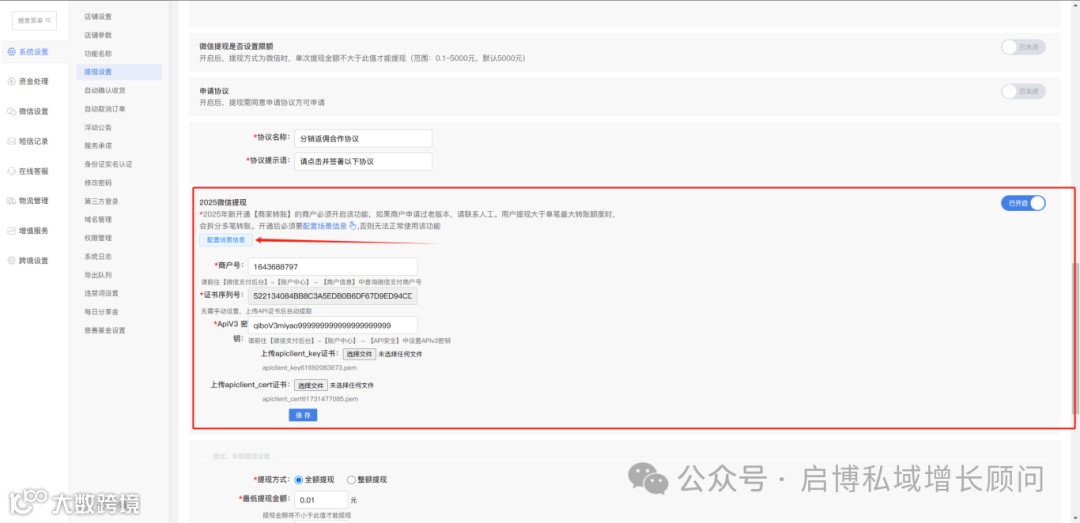Click the envelope icon beside 短信记录
1080x523 pixels.
[x=11, y=141]
